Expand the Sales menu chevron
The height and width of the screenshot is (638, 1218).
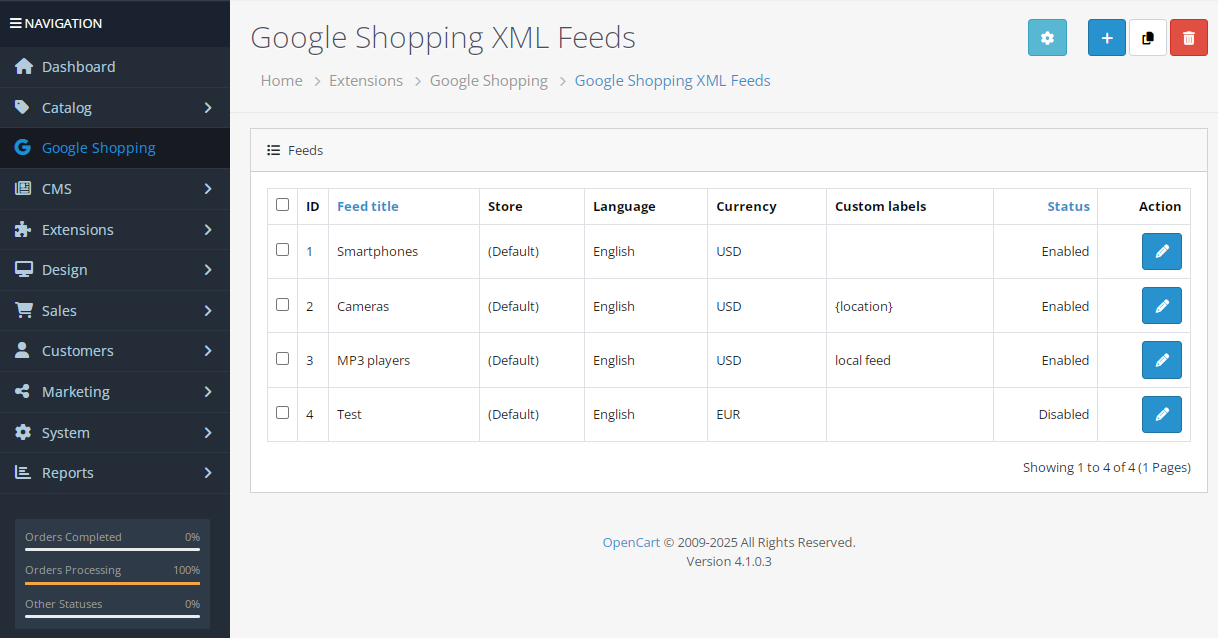pos(208,311)
